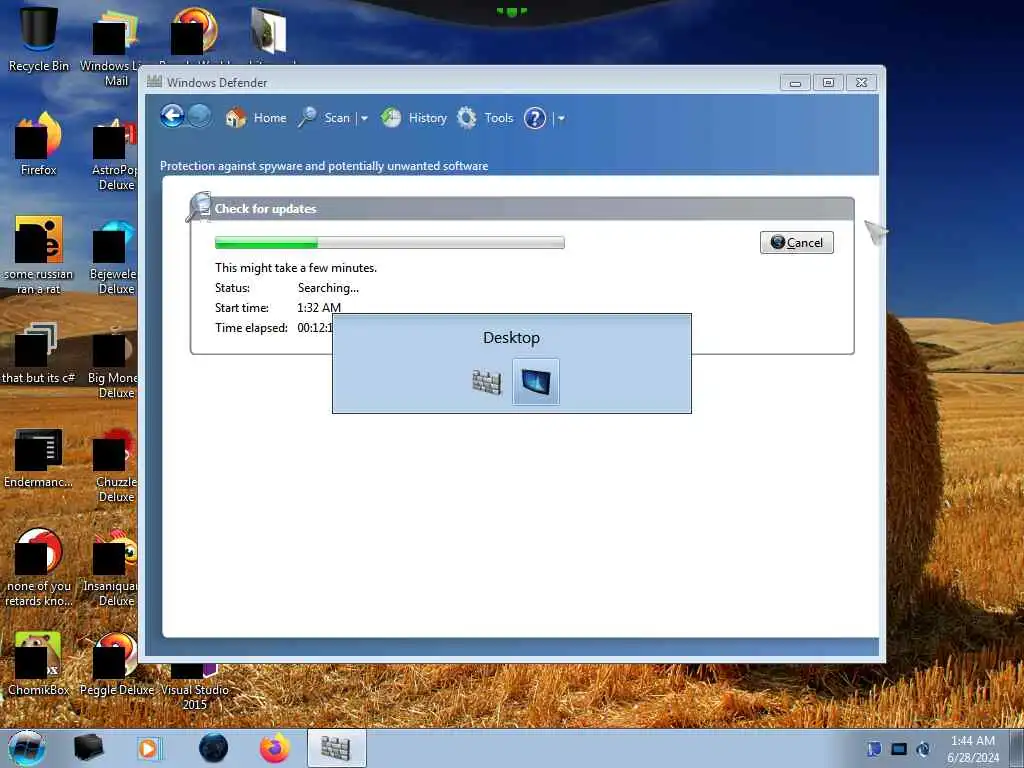Open the Home page in Windows Defender
The width and height of the screenshot is (1024, 768).
[x=256, y=118]
